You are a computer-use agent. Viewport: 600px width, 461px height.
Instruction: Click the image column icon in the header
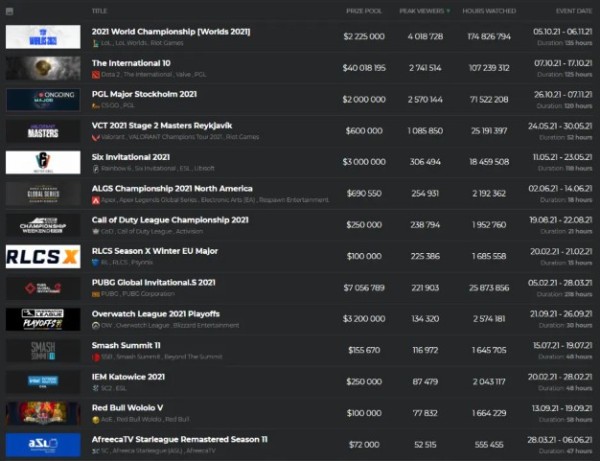coord(10,11)
